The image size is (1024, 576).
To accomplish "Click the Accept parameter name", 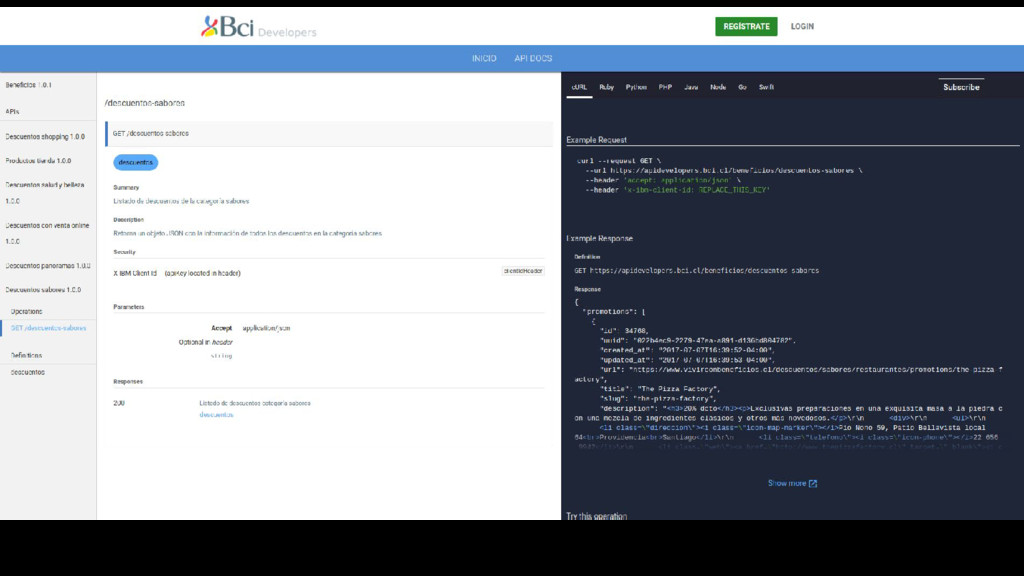I will coord(221,328).
